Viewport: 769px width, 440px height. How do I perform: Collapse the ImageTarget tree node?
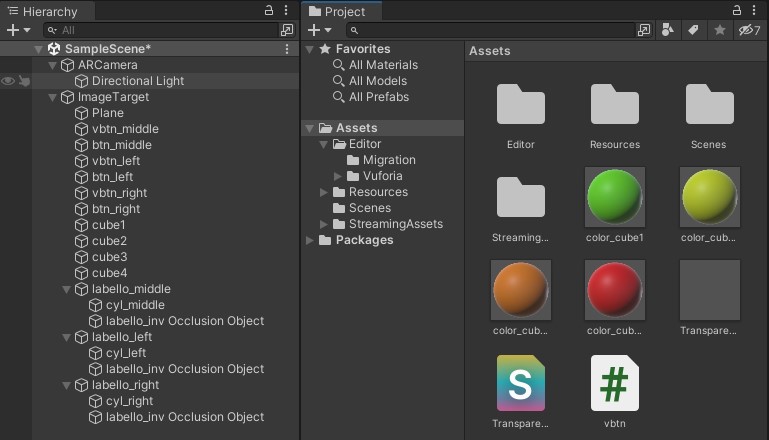(54, 97)
